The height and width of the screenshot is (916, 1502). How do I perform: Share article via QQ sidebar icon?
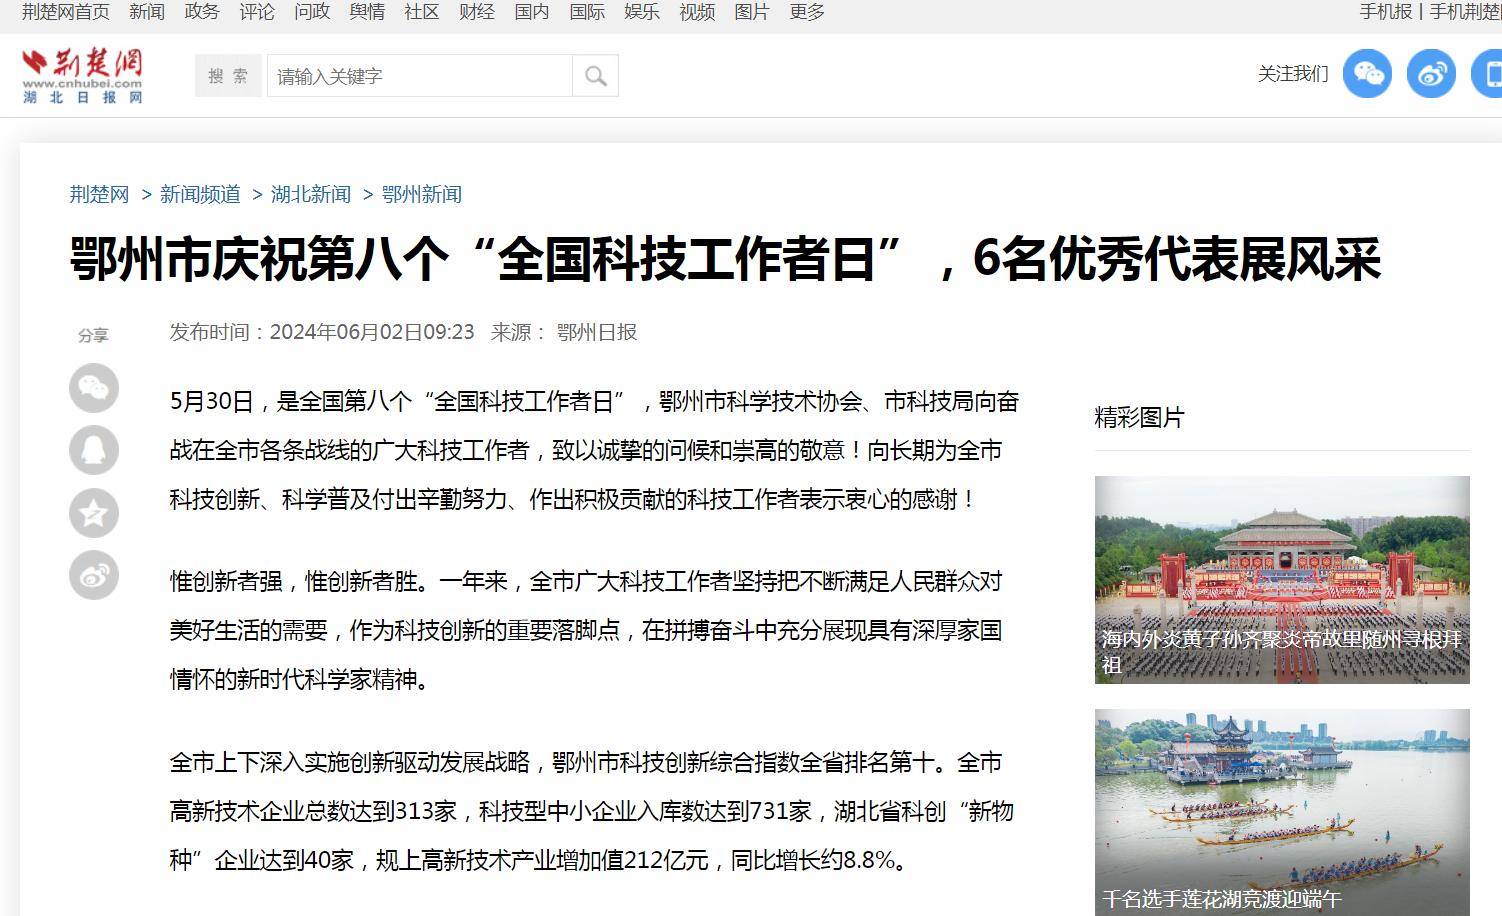coord(94,450)
